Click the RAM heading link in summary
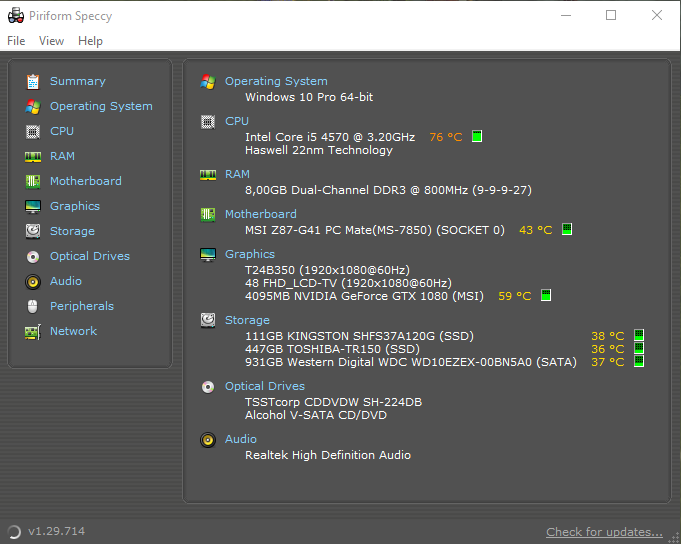The width and height of the screenshot is (681, 544). [237, 174]
